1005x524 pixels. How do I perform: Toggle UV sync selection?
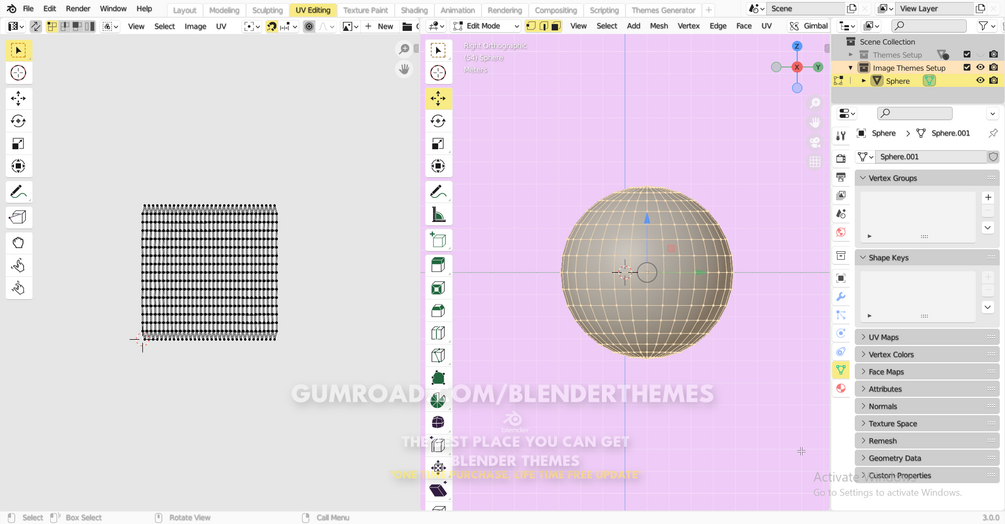[x=35, y=26]
